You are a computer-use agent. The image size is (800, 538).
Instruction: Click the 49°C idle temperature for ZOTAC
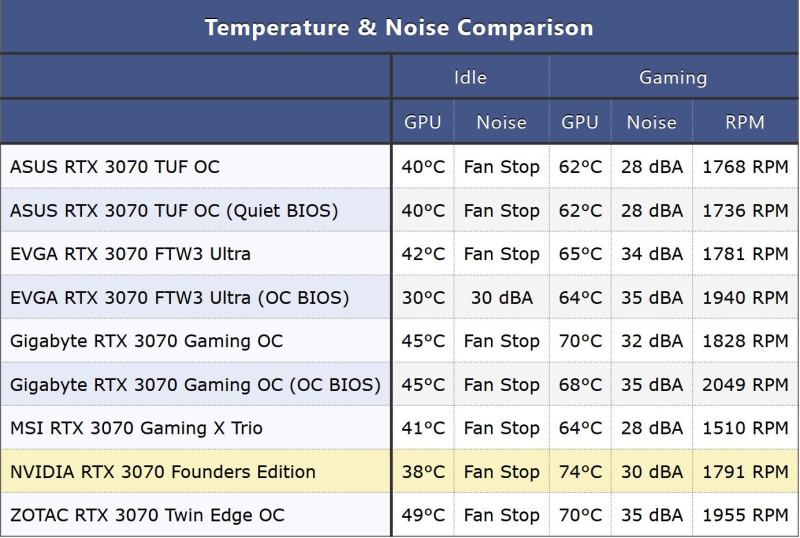(x=423, y=515)
